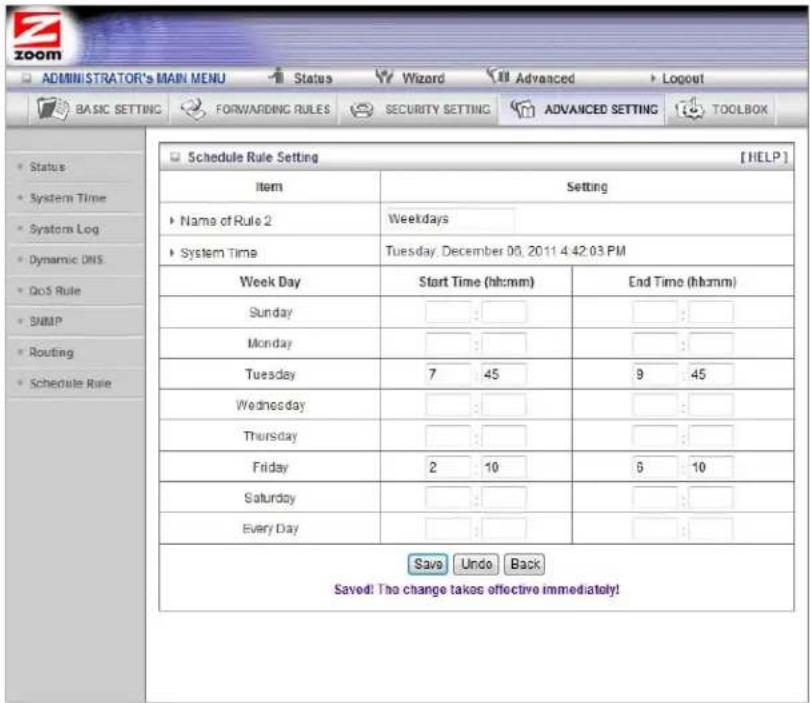Open Wizard in the top main menu
Screen dimensions: 810x703
[x=423, y=79]
